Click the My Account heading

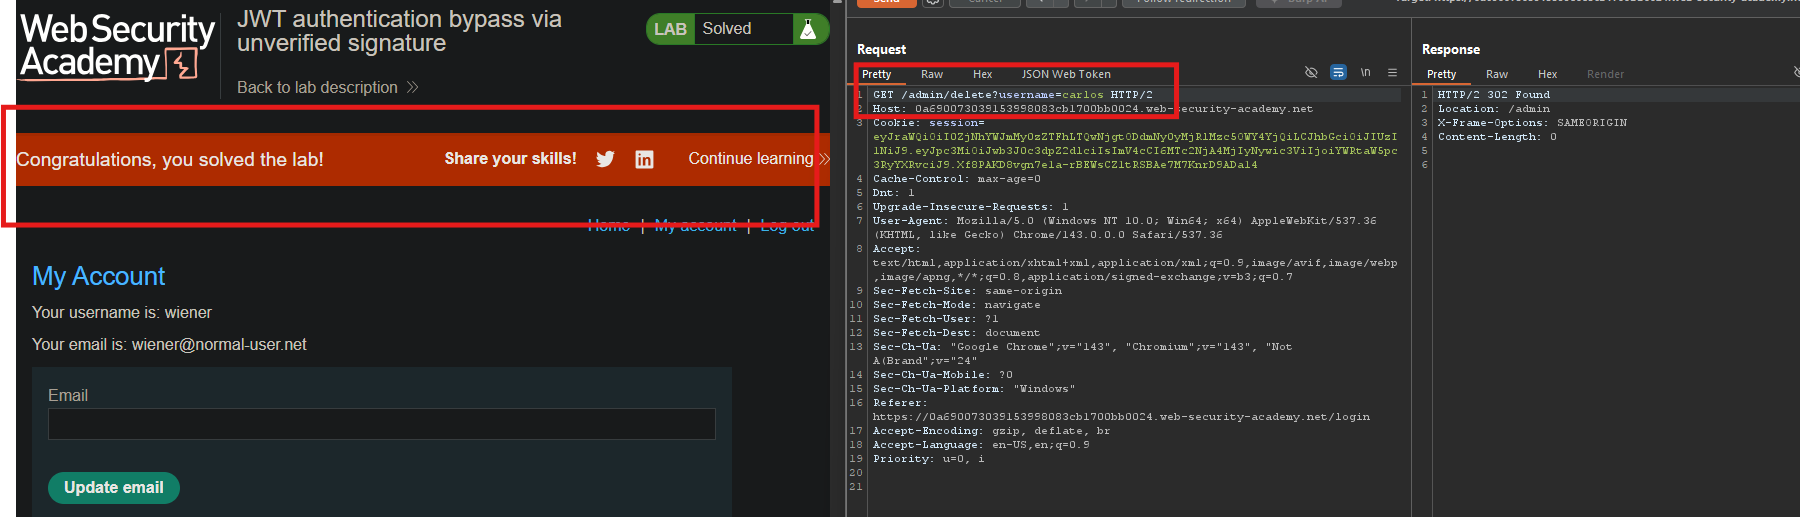[99, 277]
